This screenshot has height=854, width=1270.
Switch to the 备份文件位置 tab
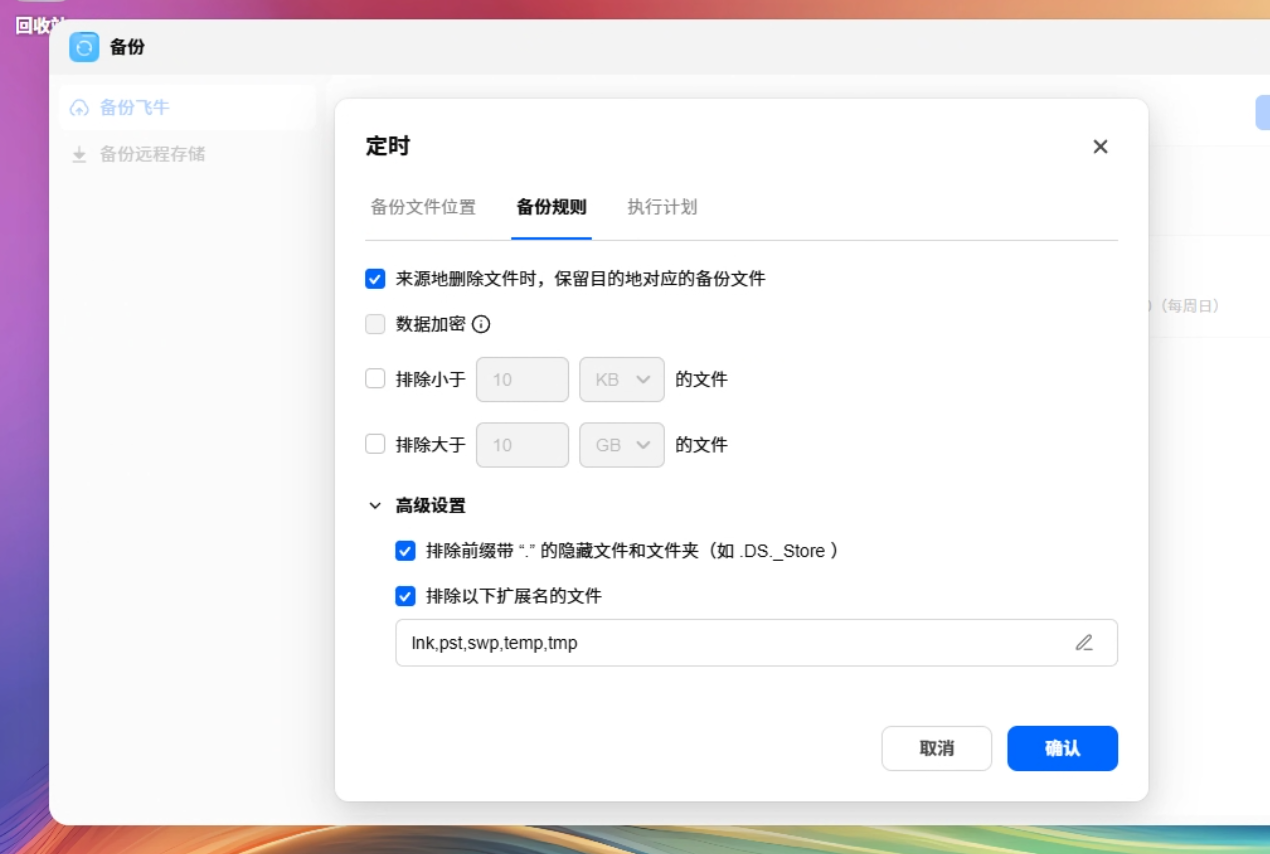[x=423, y=207]
